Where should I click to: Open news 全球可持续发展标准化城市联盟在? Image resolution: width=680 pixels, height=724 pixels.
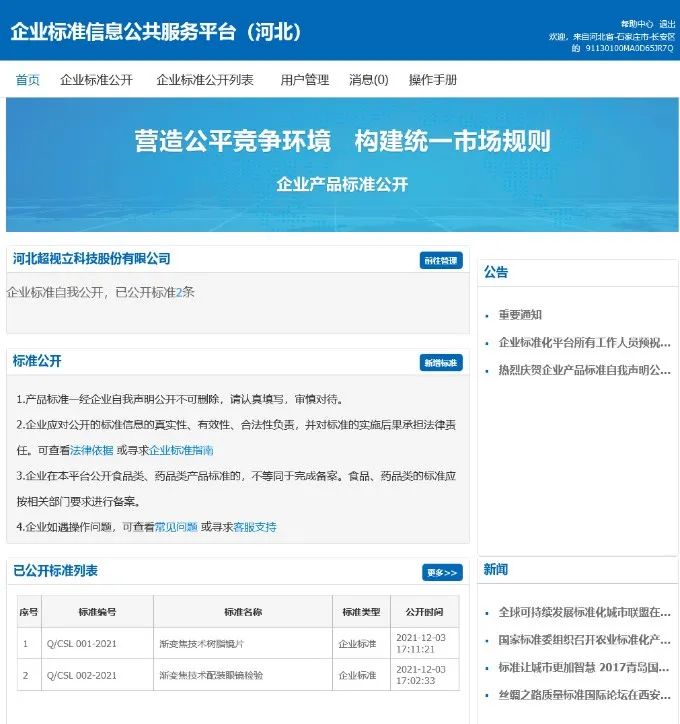pyautogui.click(x=584, y=612)
